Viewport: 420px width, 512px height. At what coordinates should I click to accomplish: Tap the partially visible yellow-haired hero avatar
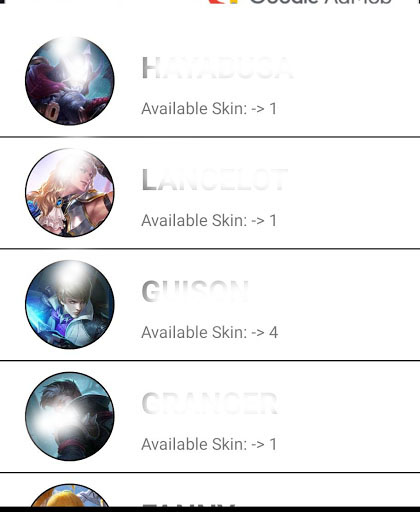(70, 495)
